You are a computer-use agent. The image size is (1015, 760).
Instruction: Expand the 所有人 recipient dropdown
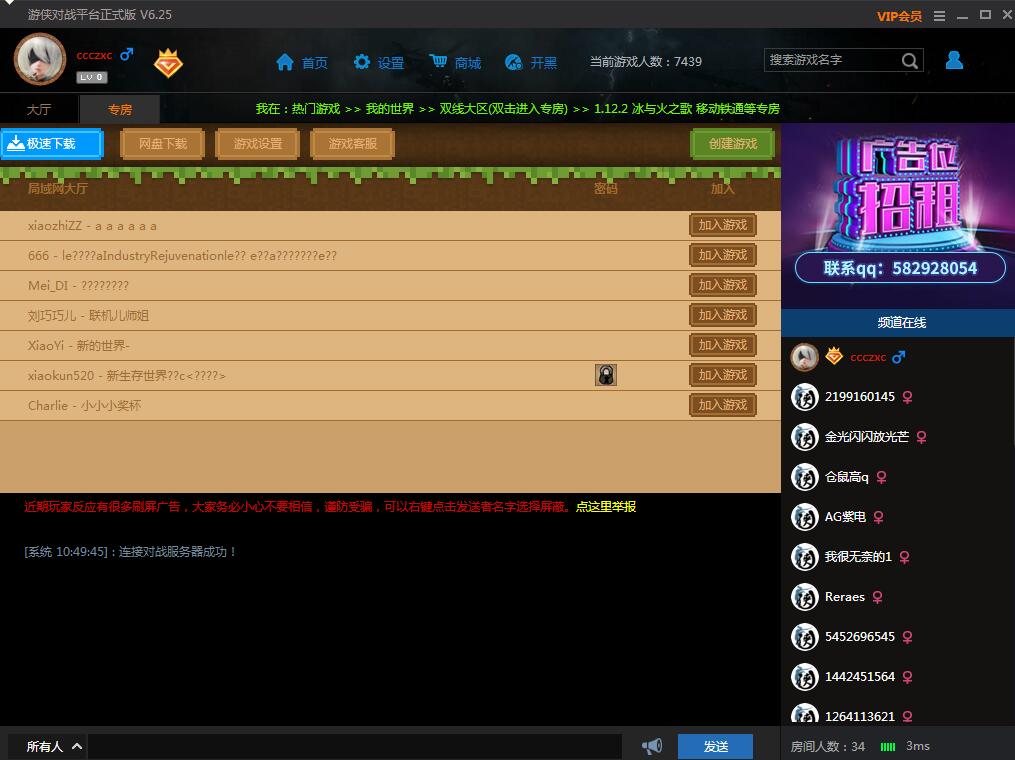76,746
